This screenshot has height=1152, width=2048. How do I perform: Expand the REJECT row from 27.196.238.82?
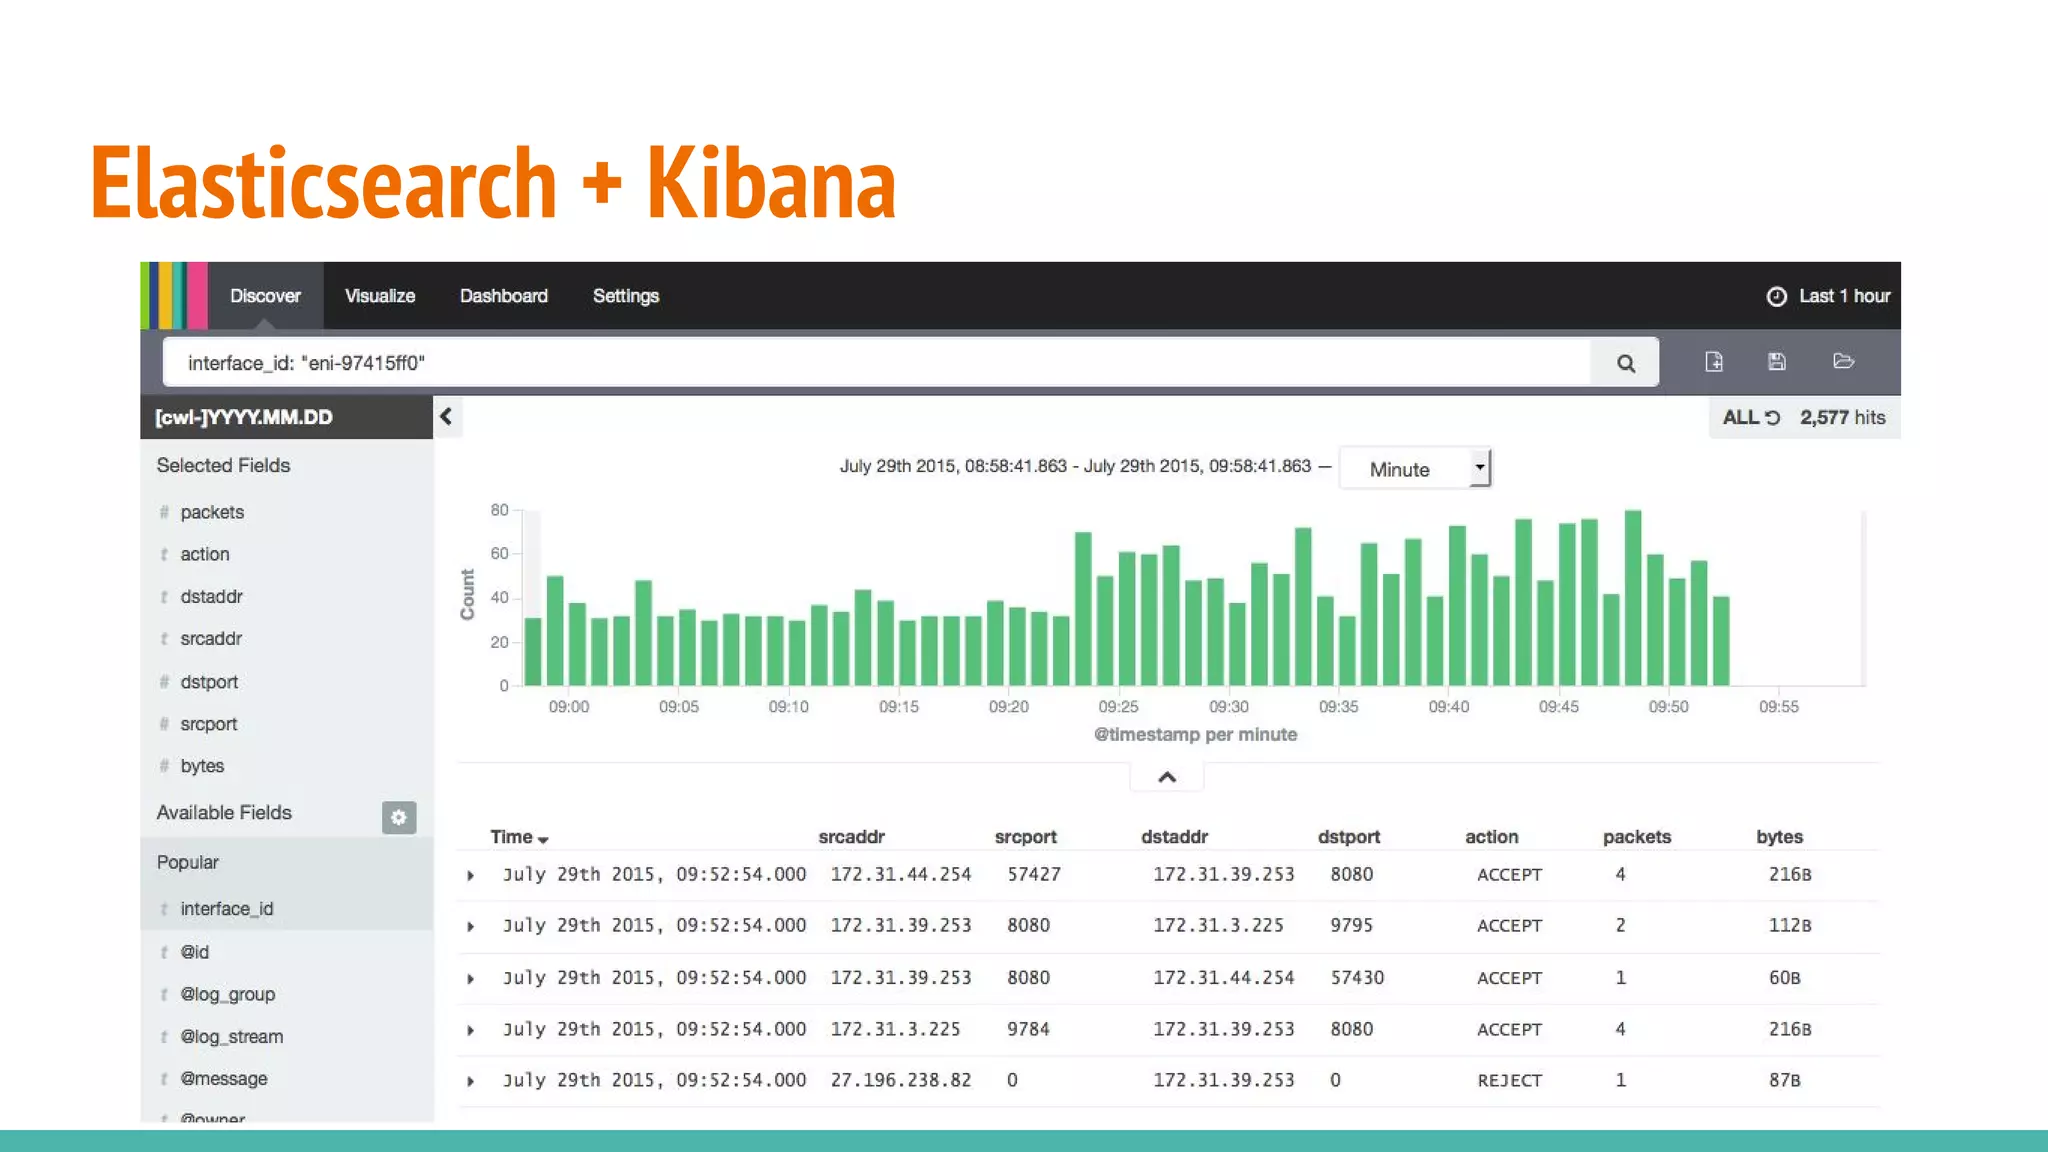(471, 1082)
